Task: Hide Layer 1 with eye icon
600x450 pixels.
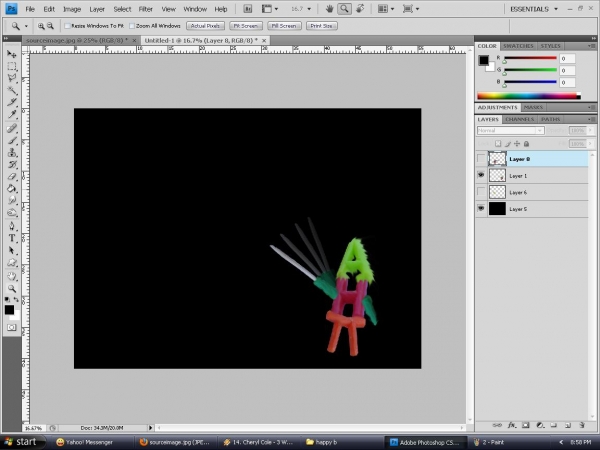Action: coord(481,175)
